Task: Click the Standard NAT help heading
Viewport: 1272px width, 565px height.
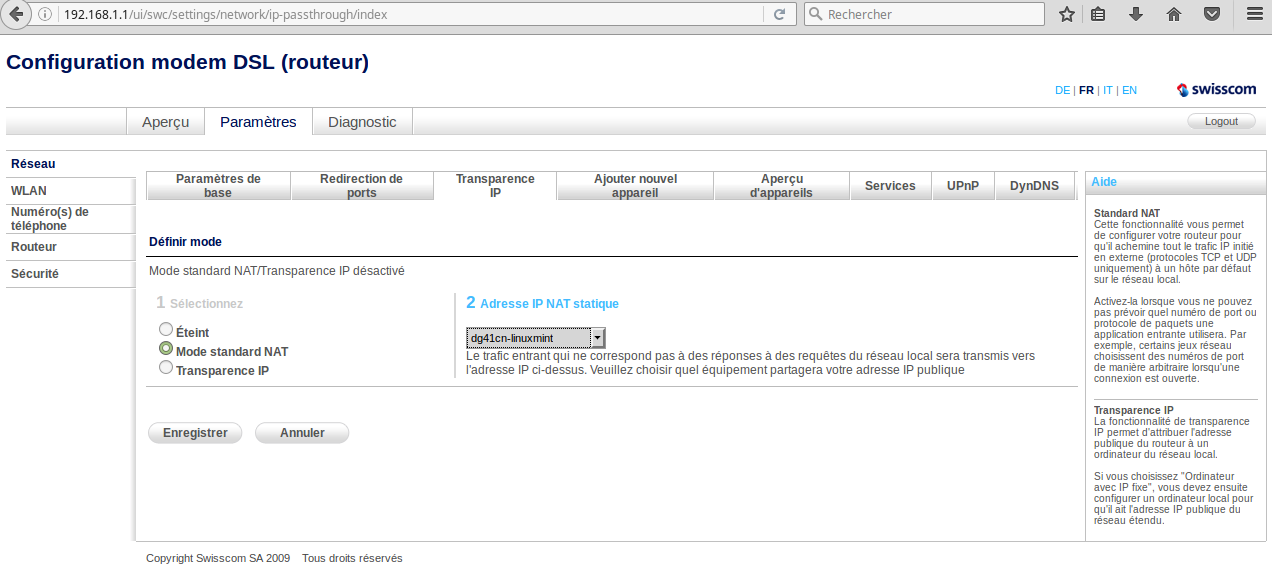Action: point(1127,213)
